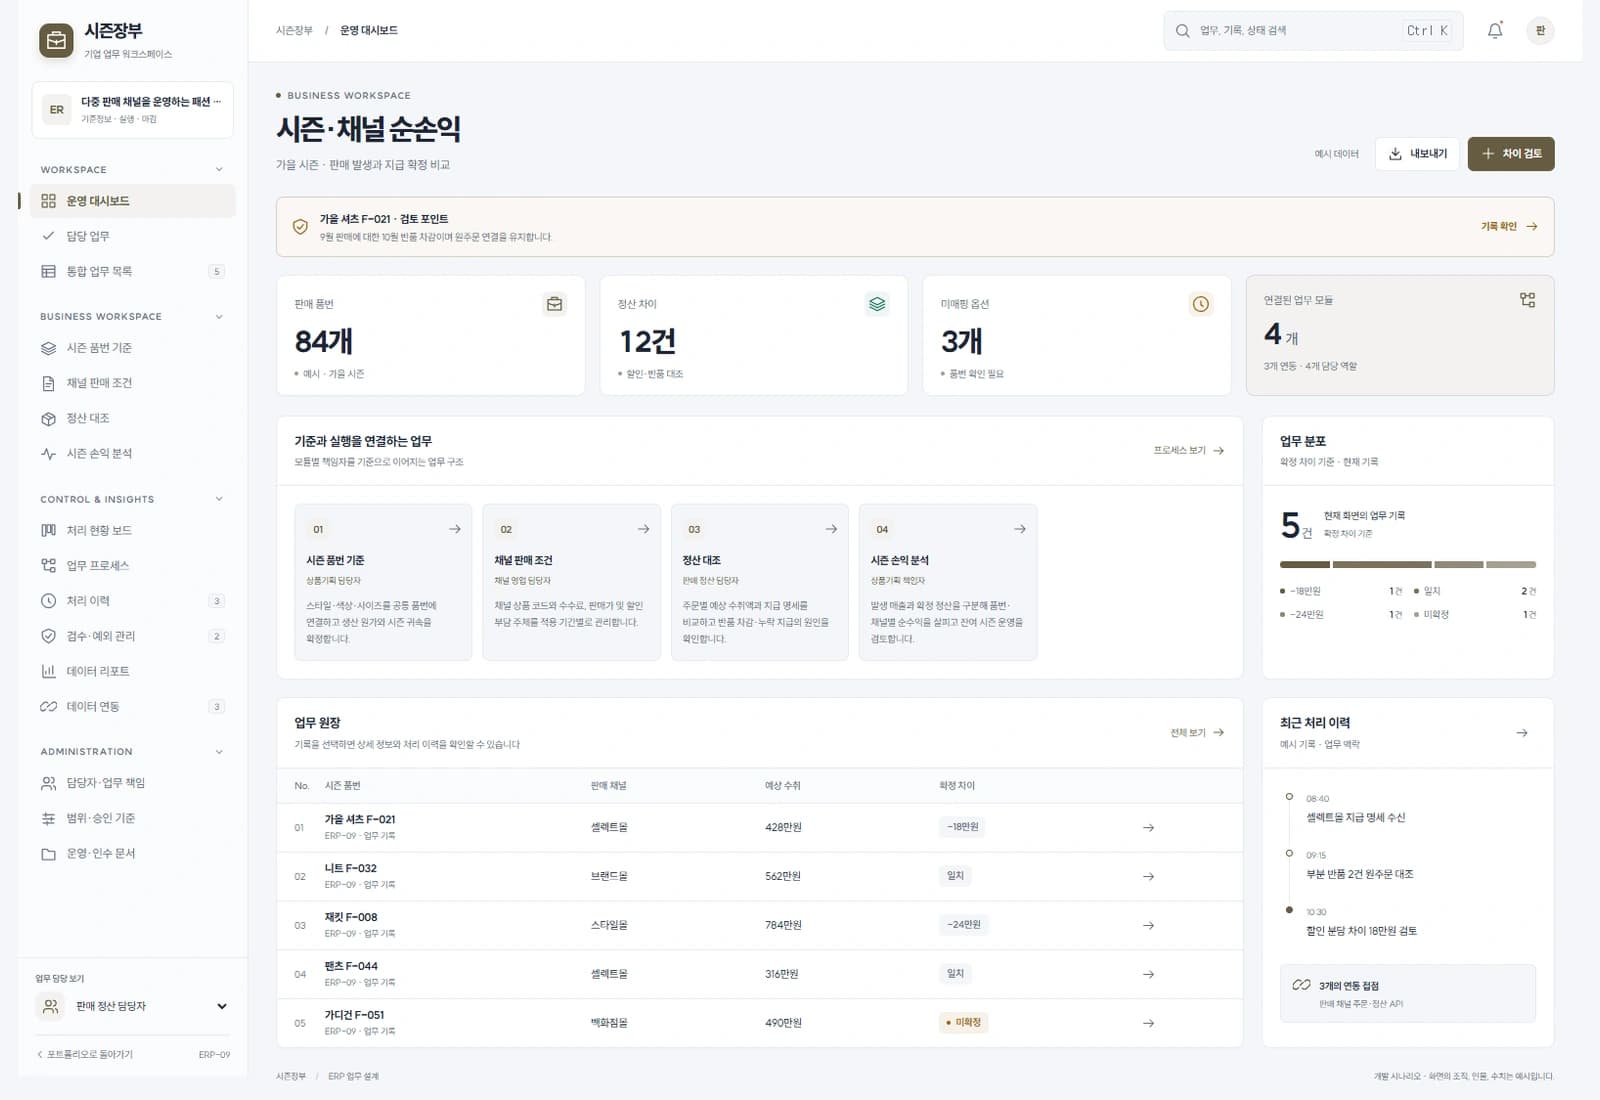1600x1100 pixels.
Task: Click the module icon on 연결된 업무 모듈 card
Action: pyautogui.click(x=1527, y=300)
